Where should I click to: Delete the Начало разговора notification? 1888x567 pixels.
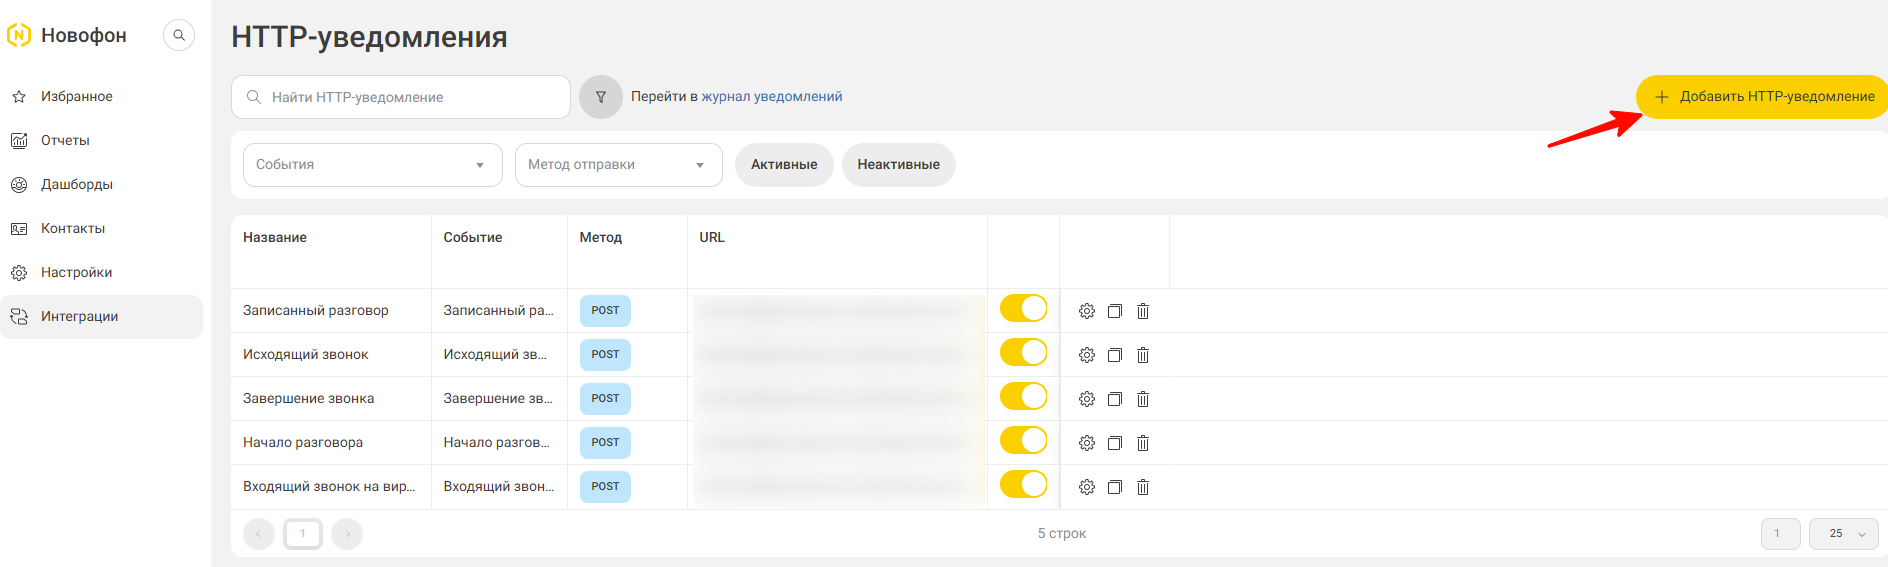pyautogui.click(x=1143, y=443)
